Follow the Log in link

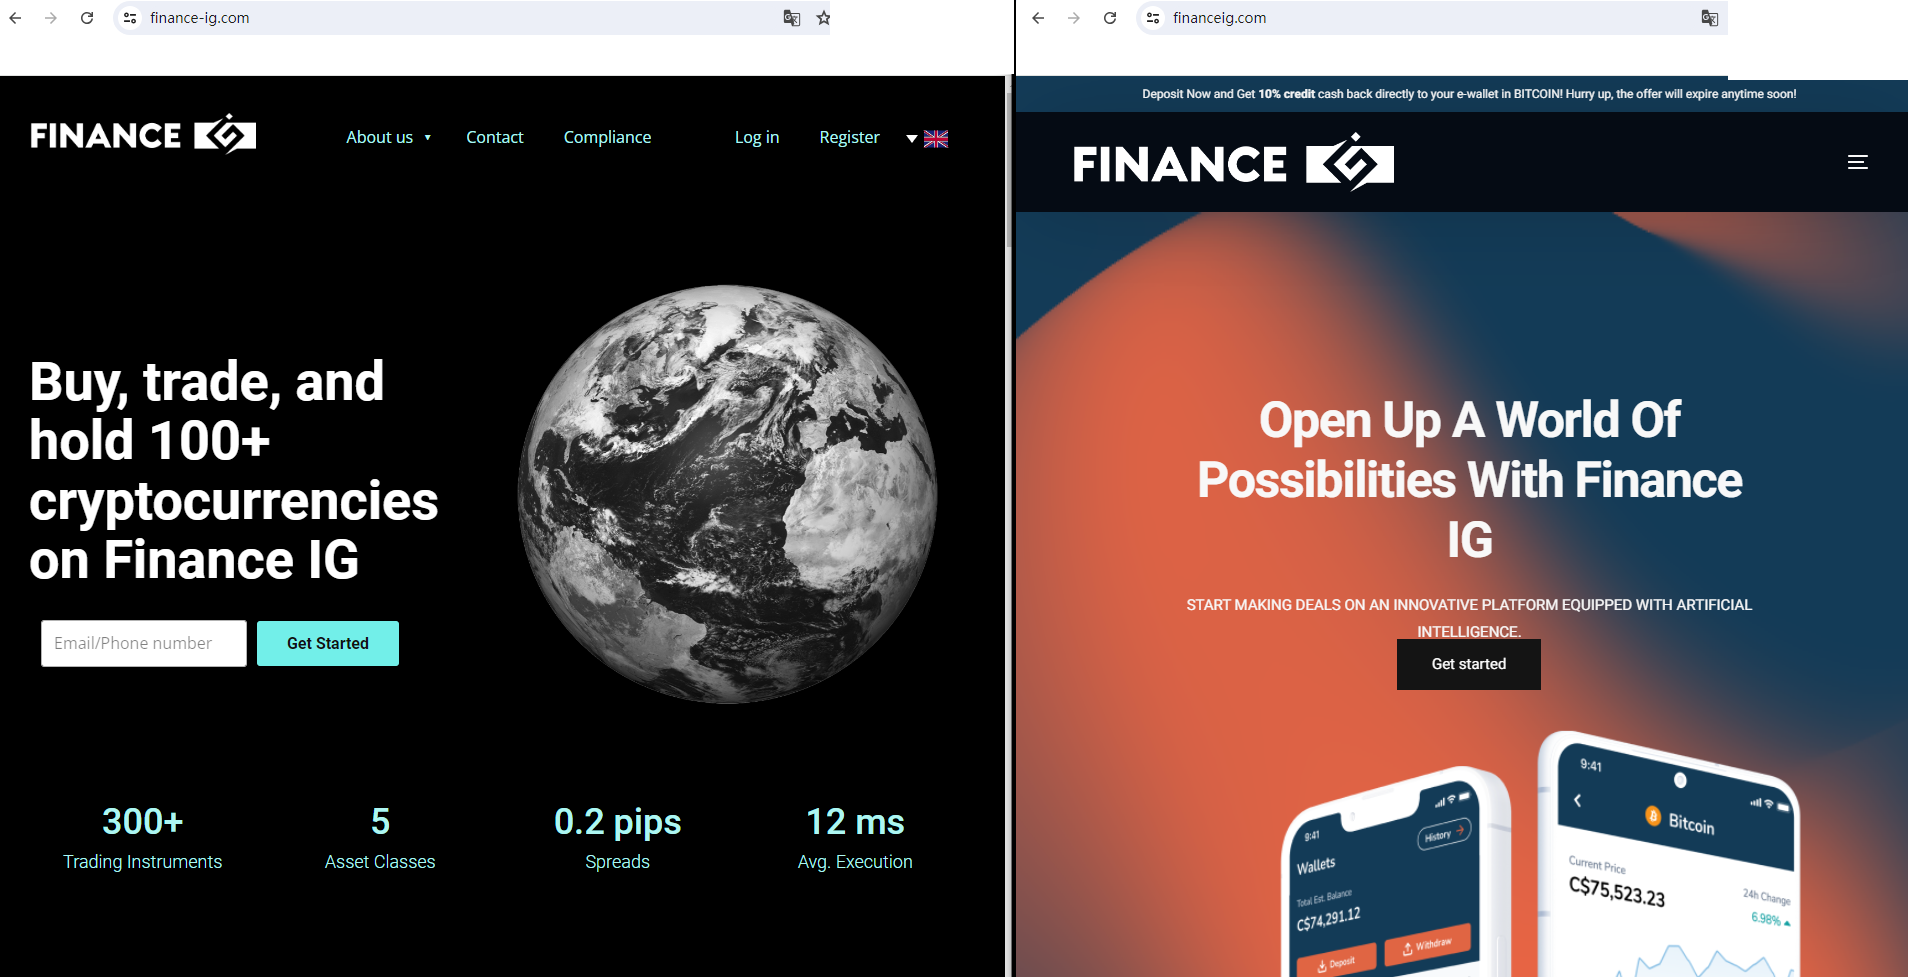point(757,137)
